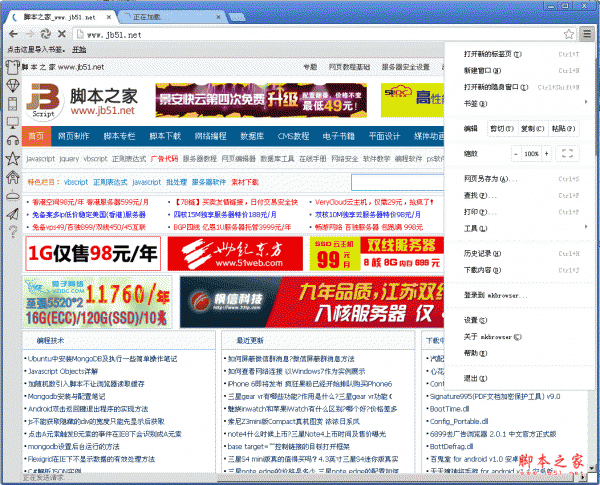Image resolution: width=600 pixels, height=485 pixels.
Task: Click 粘贴 in the edit row
Action: (563, 129)
